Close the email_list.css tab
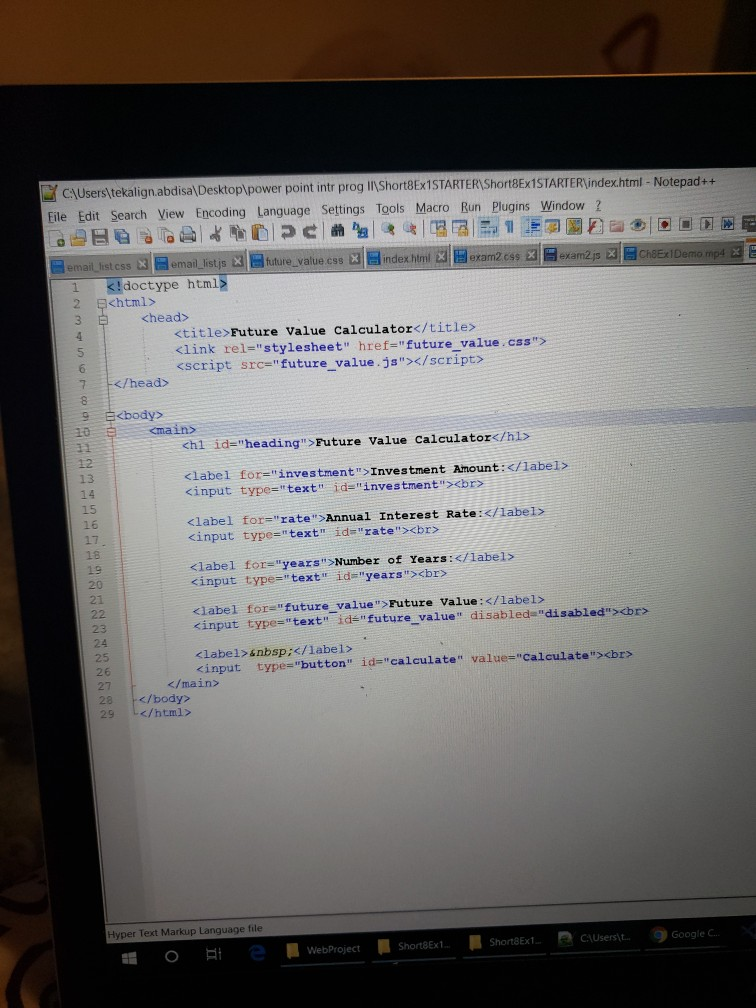The width and height of the screenshot is (756, 1008). 142,264
